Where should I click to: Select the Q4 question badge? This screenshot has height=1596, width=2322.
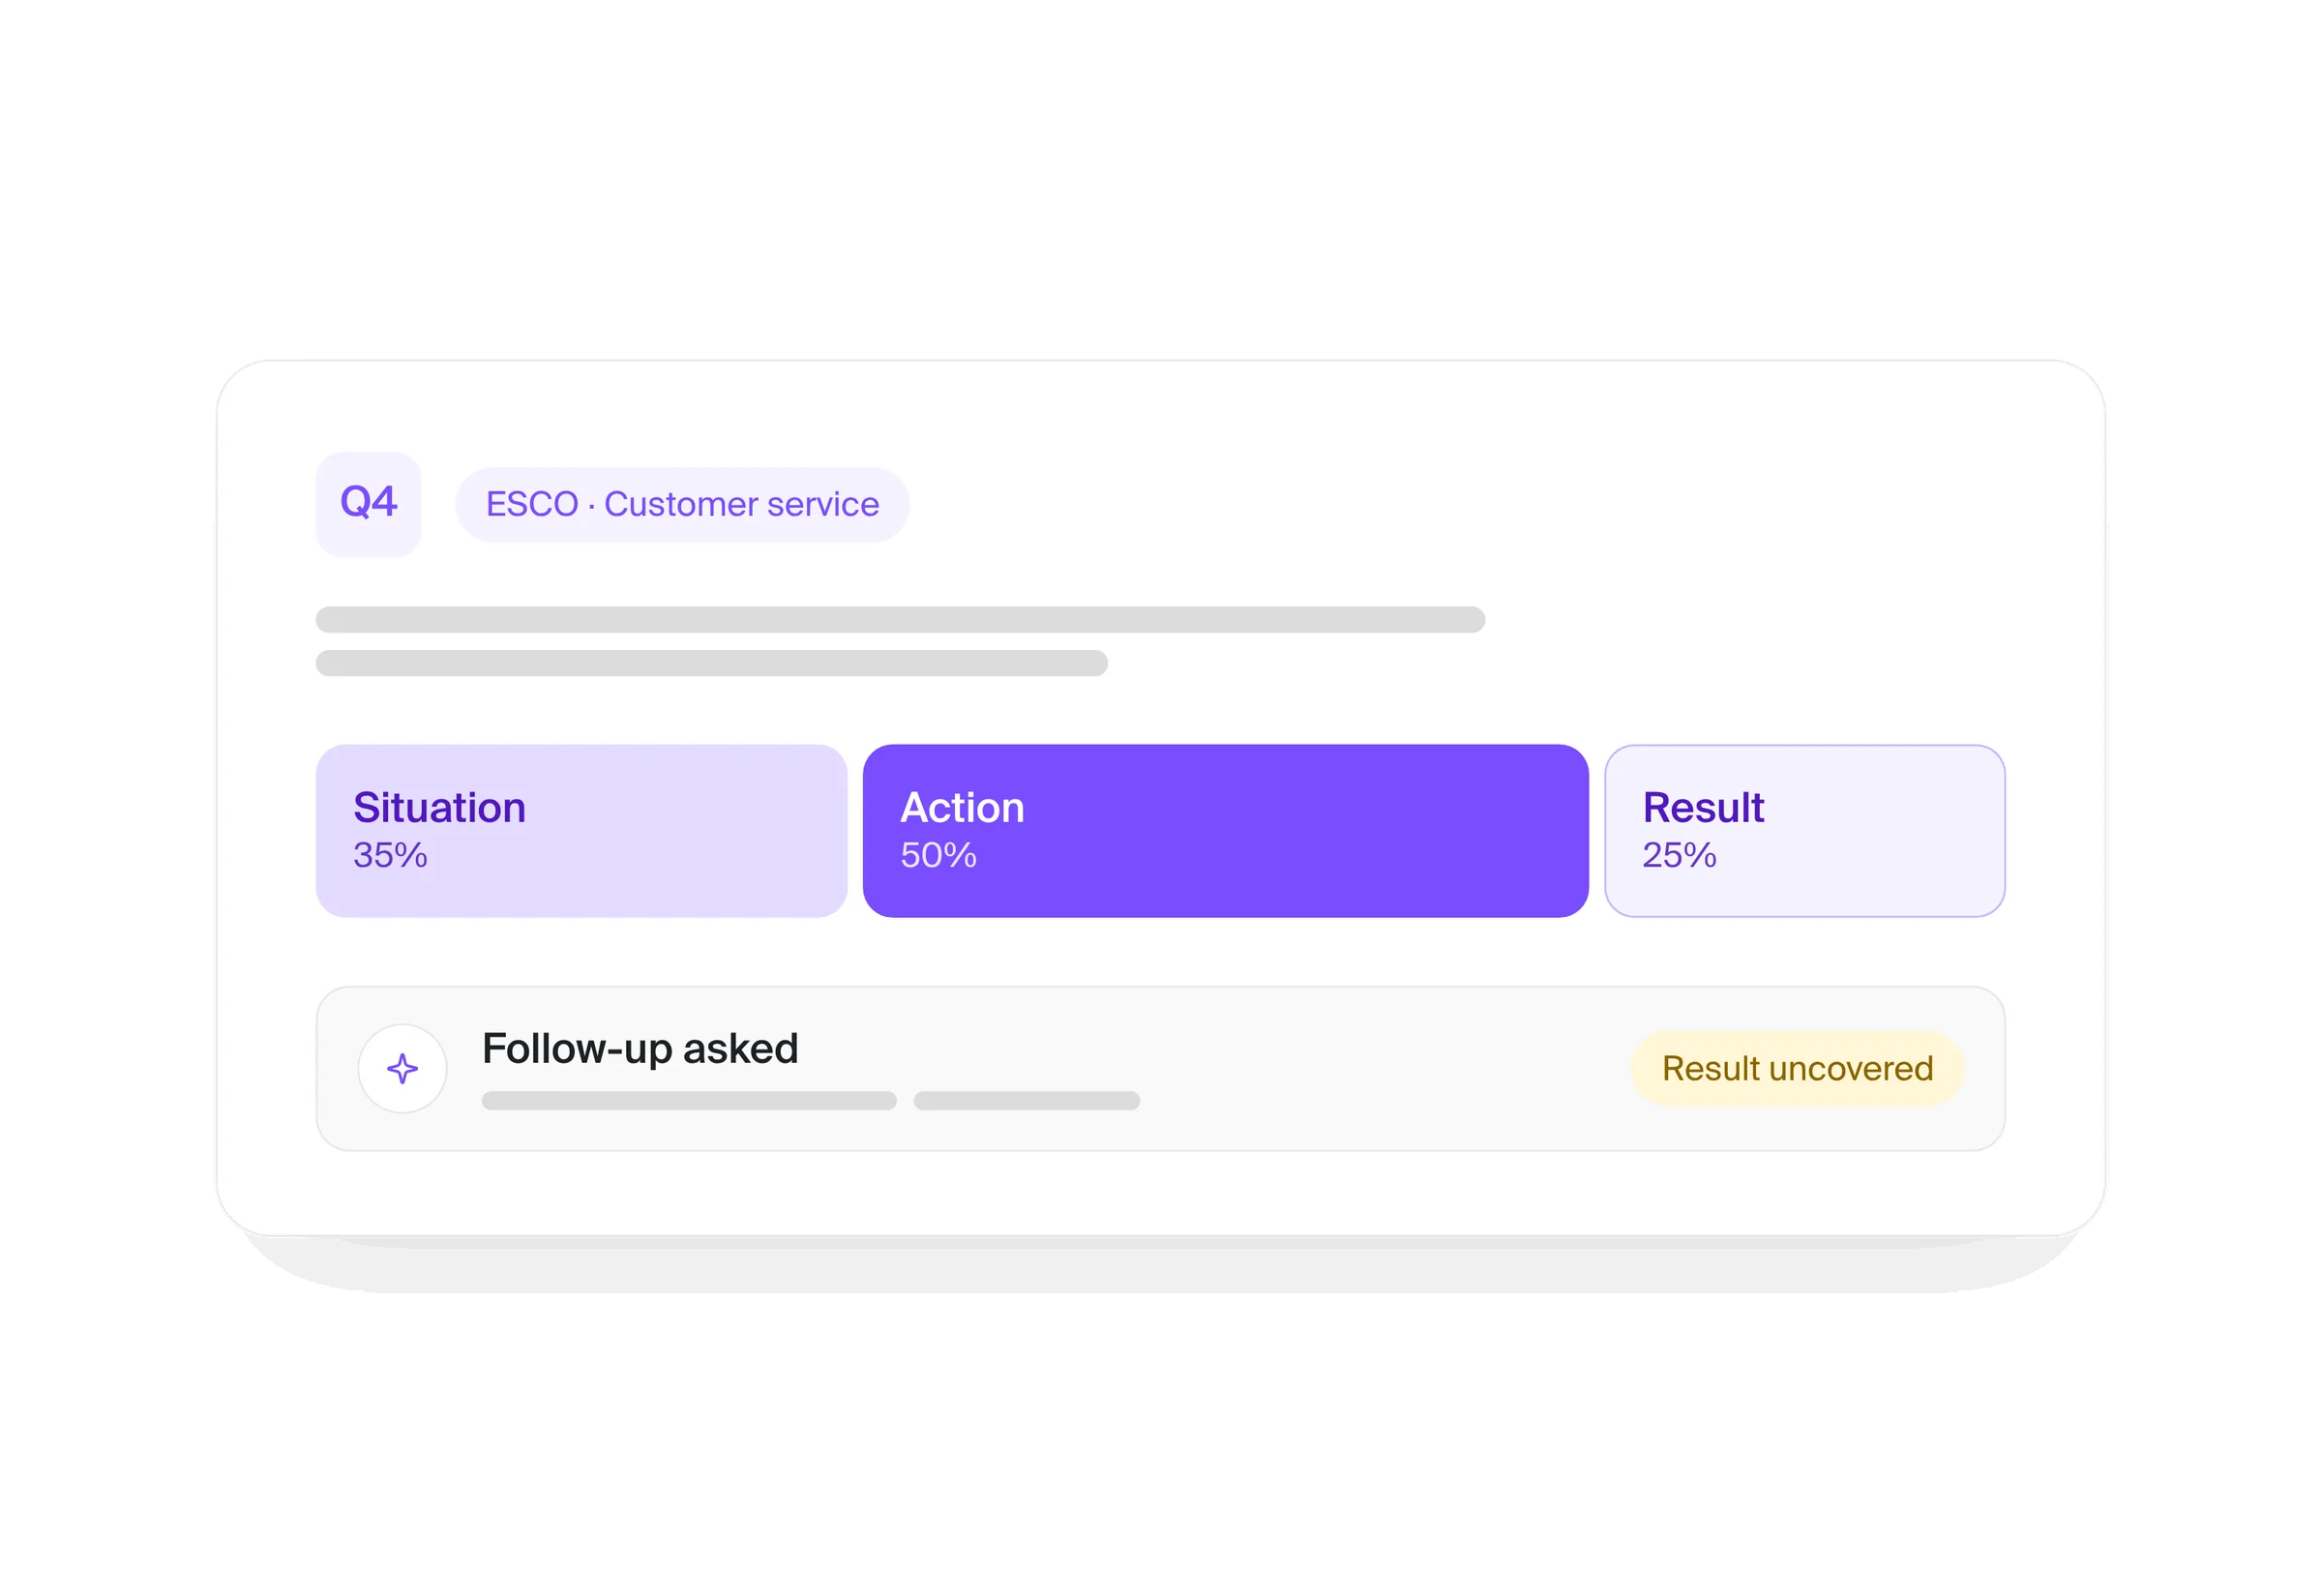coord(368,504)
